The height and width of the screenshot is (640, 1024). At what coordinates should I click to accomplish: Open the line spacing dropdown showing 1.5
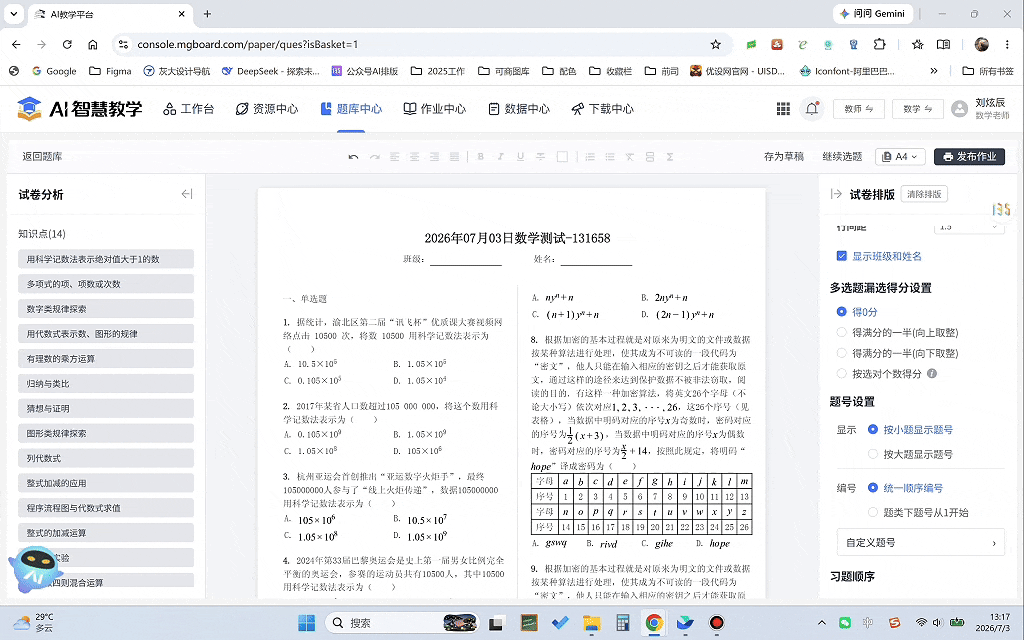pos(968,227)
